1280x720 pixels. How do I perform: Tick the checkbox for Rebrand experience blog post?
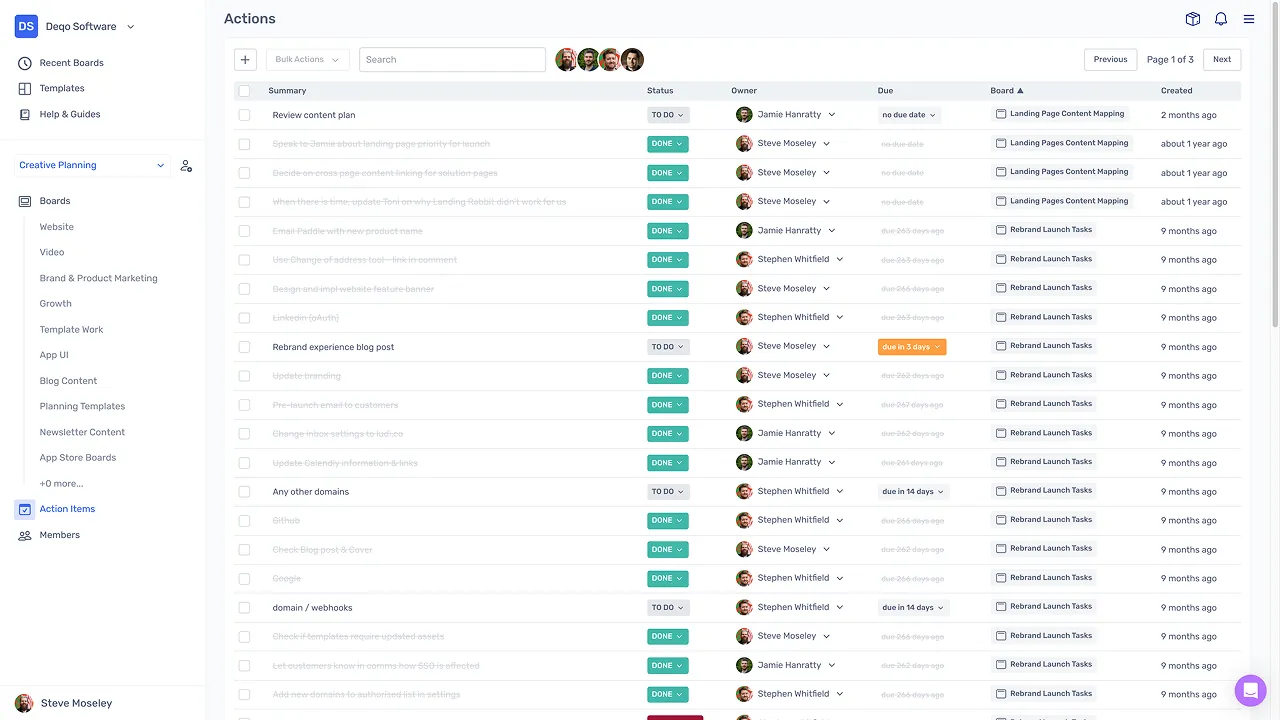pos(244,346)
